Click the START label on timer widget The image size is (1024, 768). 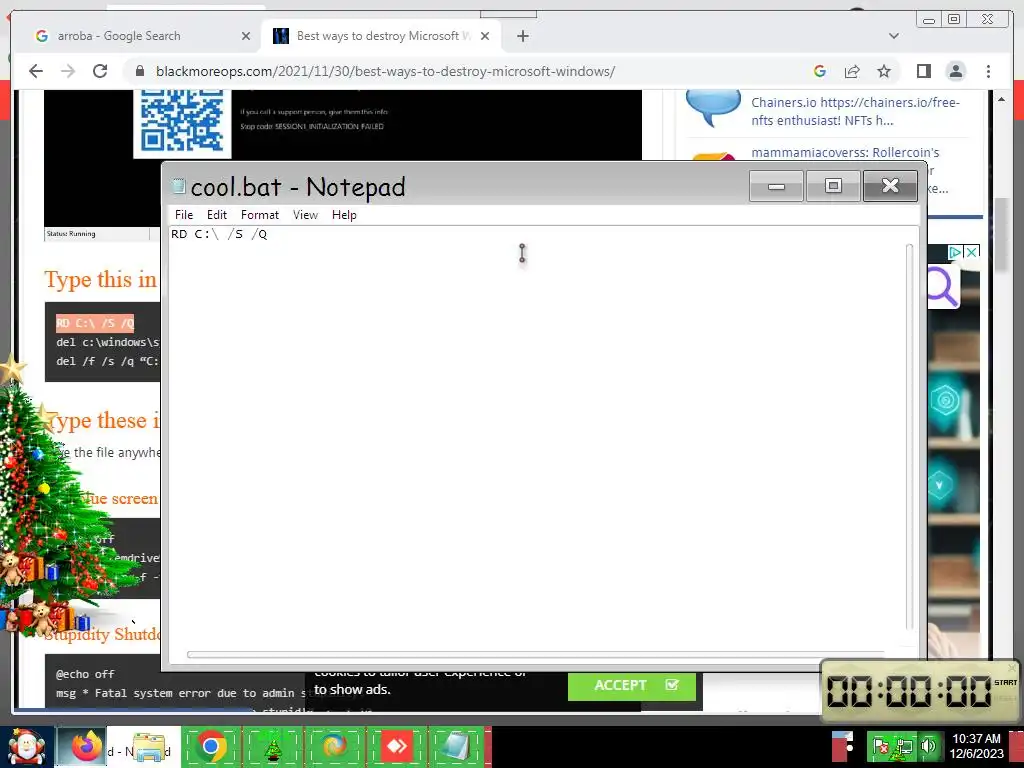point(1006,682)
